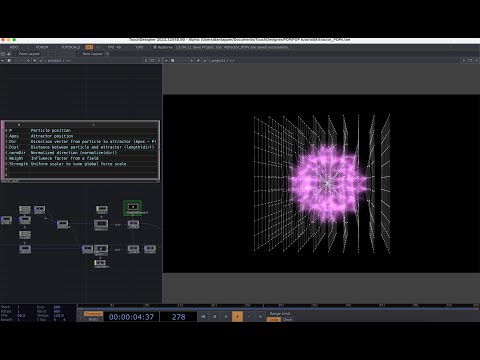Screen dimensions: 480x360
Task: Click the frame number field 278
Action: point(178,317)
